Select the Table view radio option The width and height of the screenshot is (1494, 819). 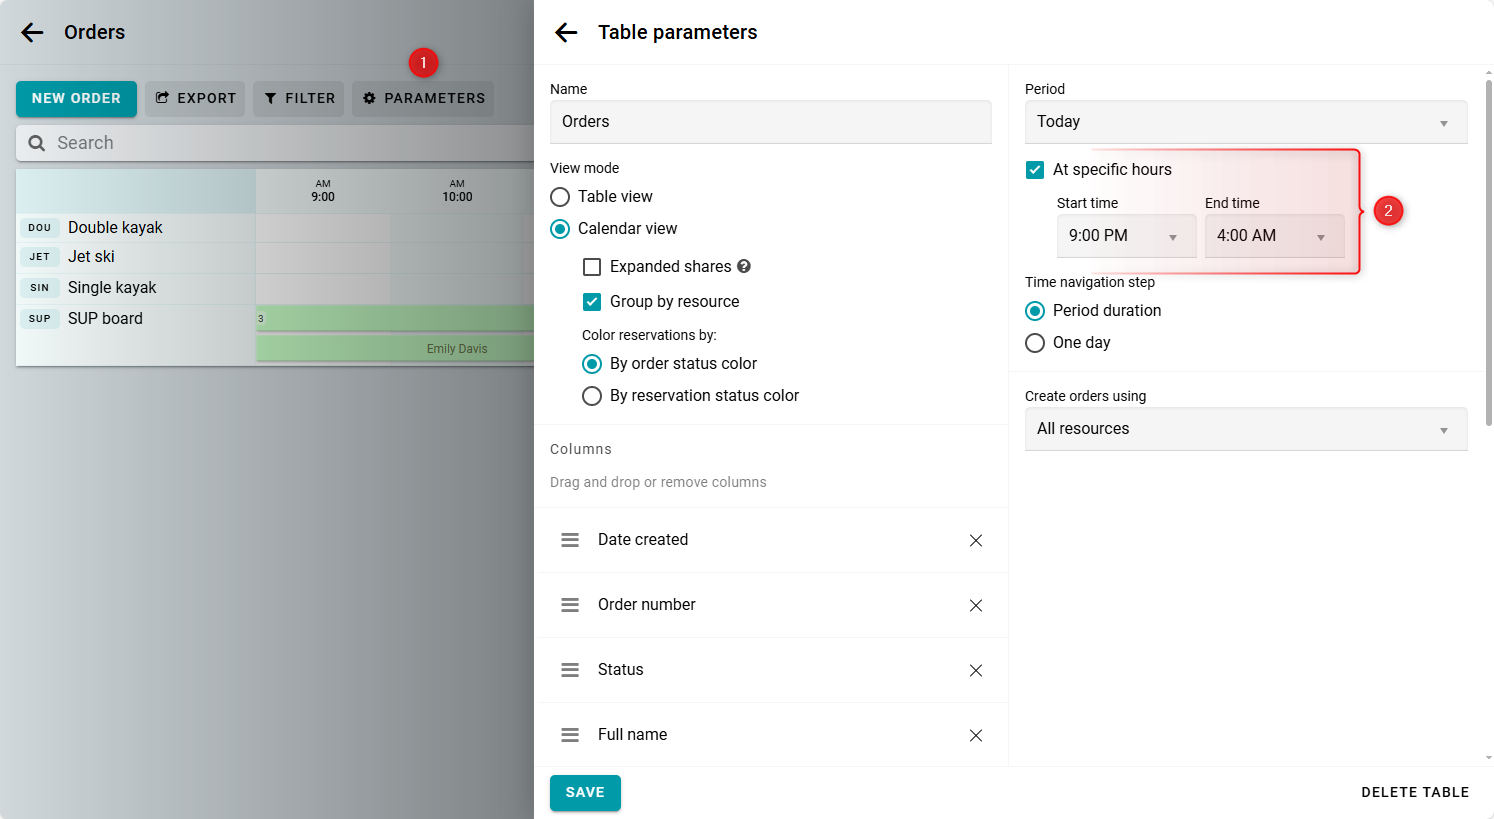pyautogui.click(x=560, y=197)
